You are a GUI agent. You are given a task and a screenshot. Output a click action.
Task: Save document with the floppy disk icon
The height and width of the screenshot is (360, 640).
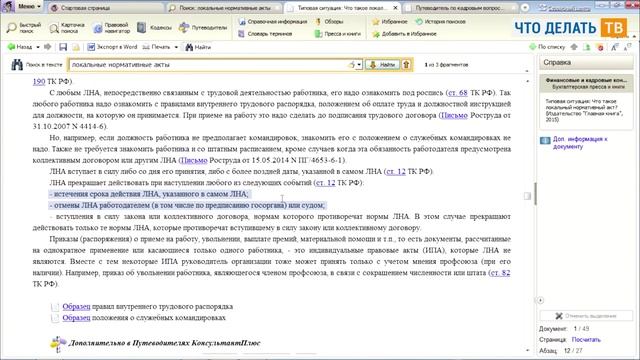[63, 47]
